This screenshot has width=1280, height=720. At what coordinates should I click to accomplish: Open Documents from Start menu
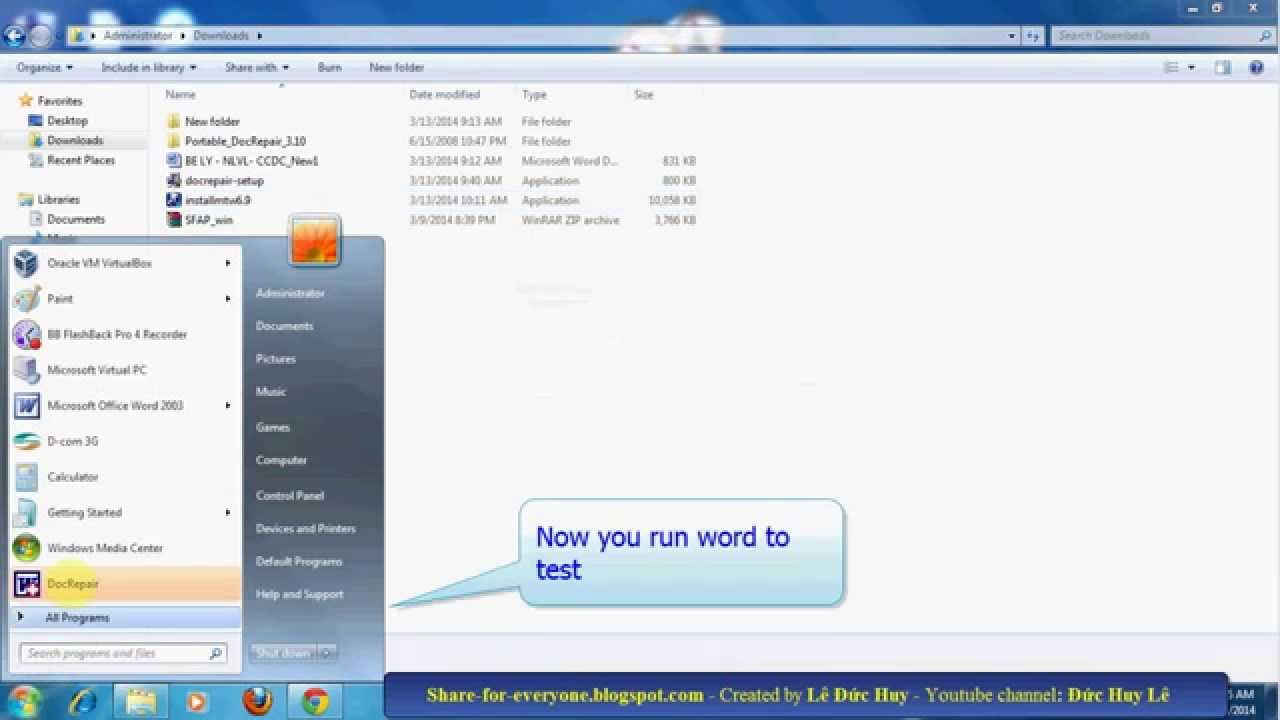(285, 326)
